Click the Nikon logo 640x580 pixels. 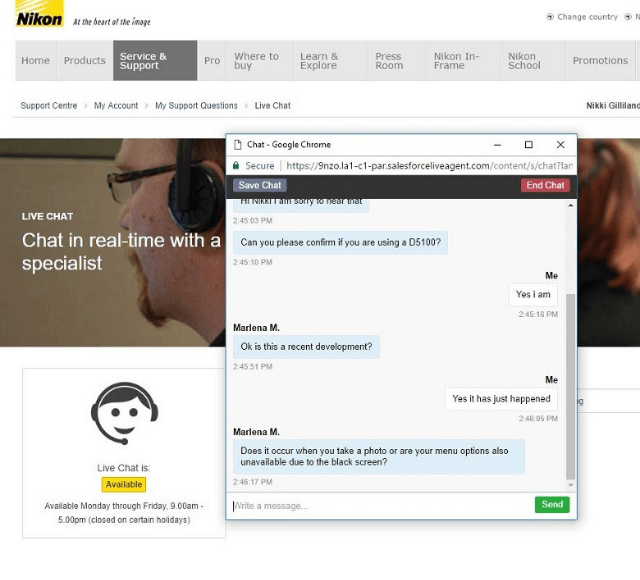pos(40,13)
